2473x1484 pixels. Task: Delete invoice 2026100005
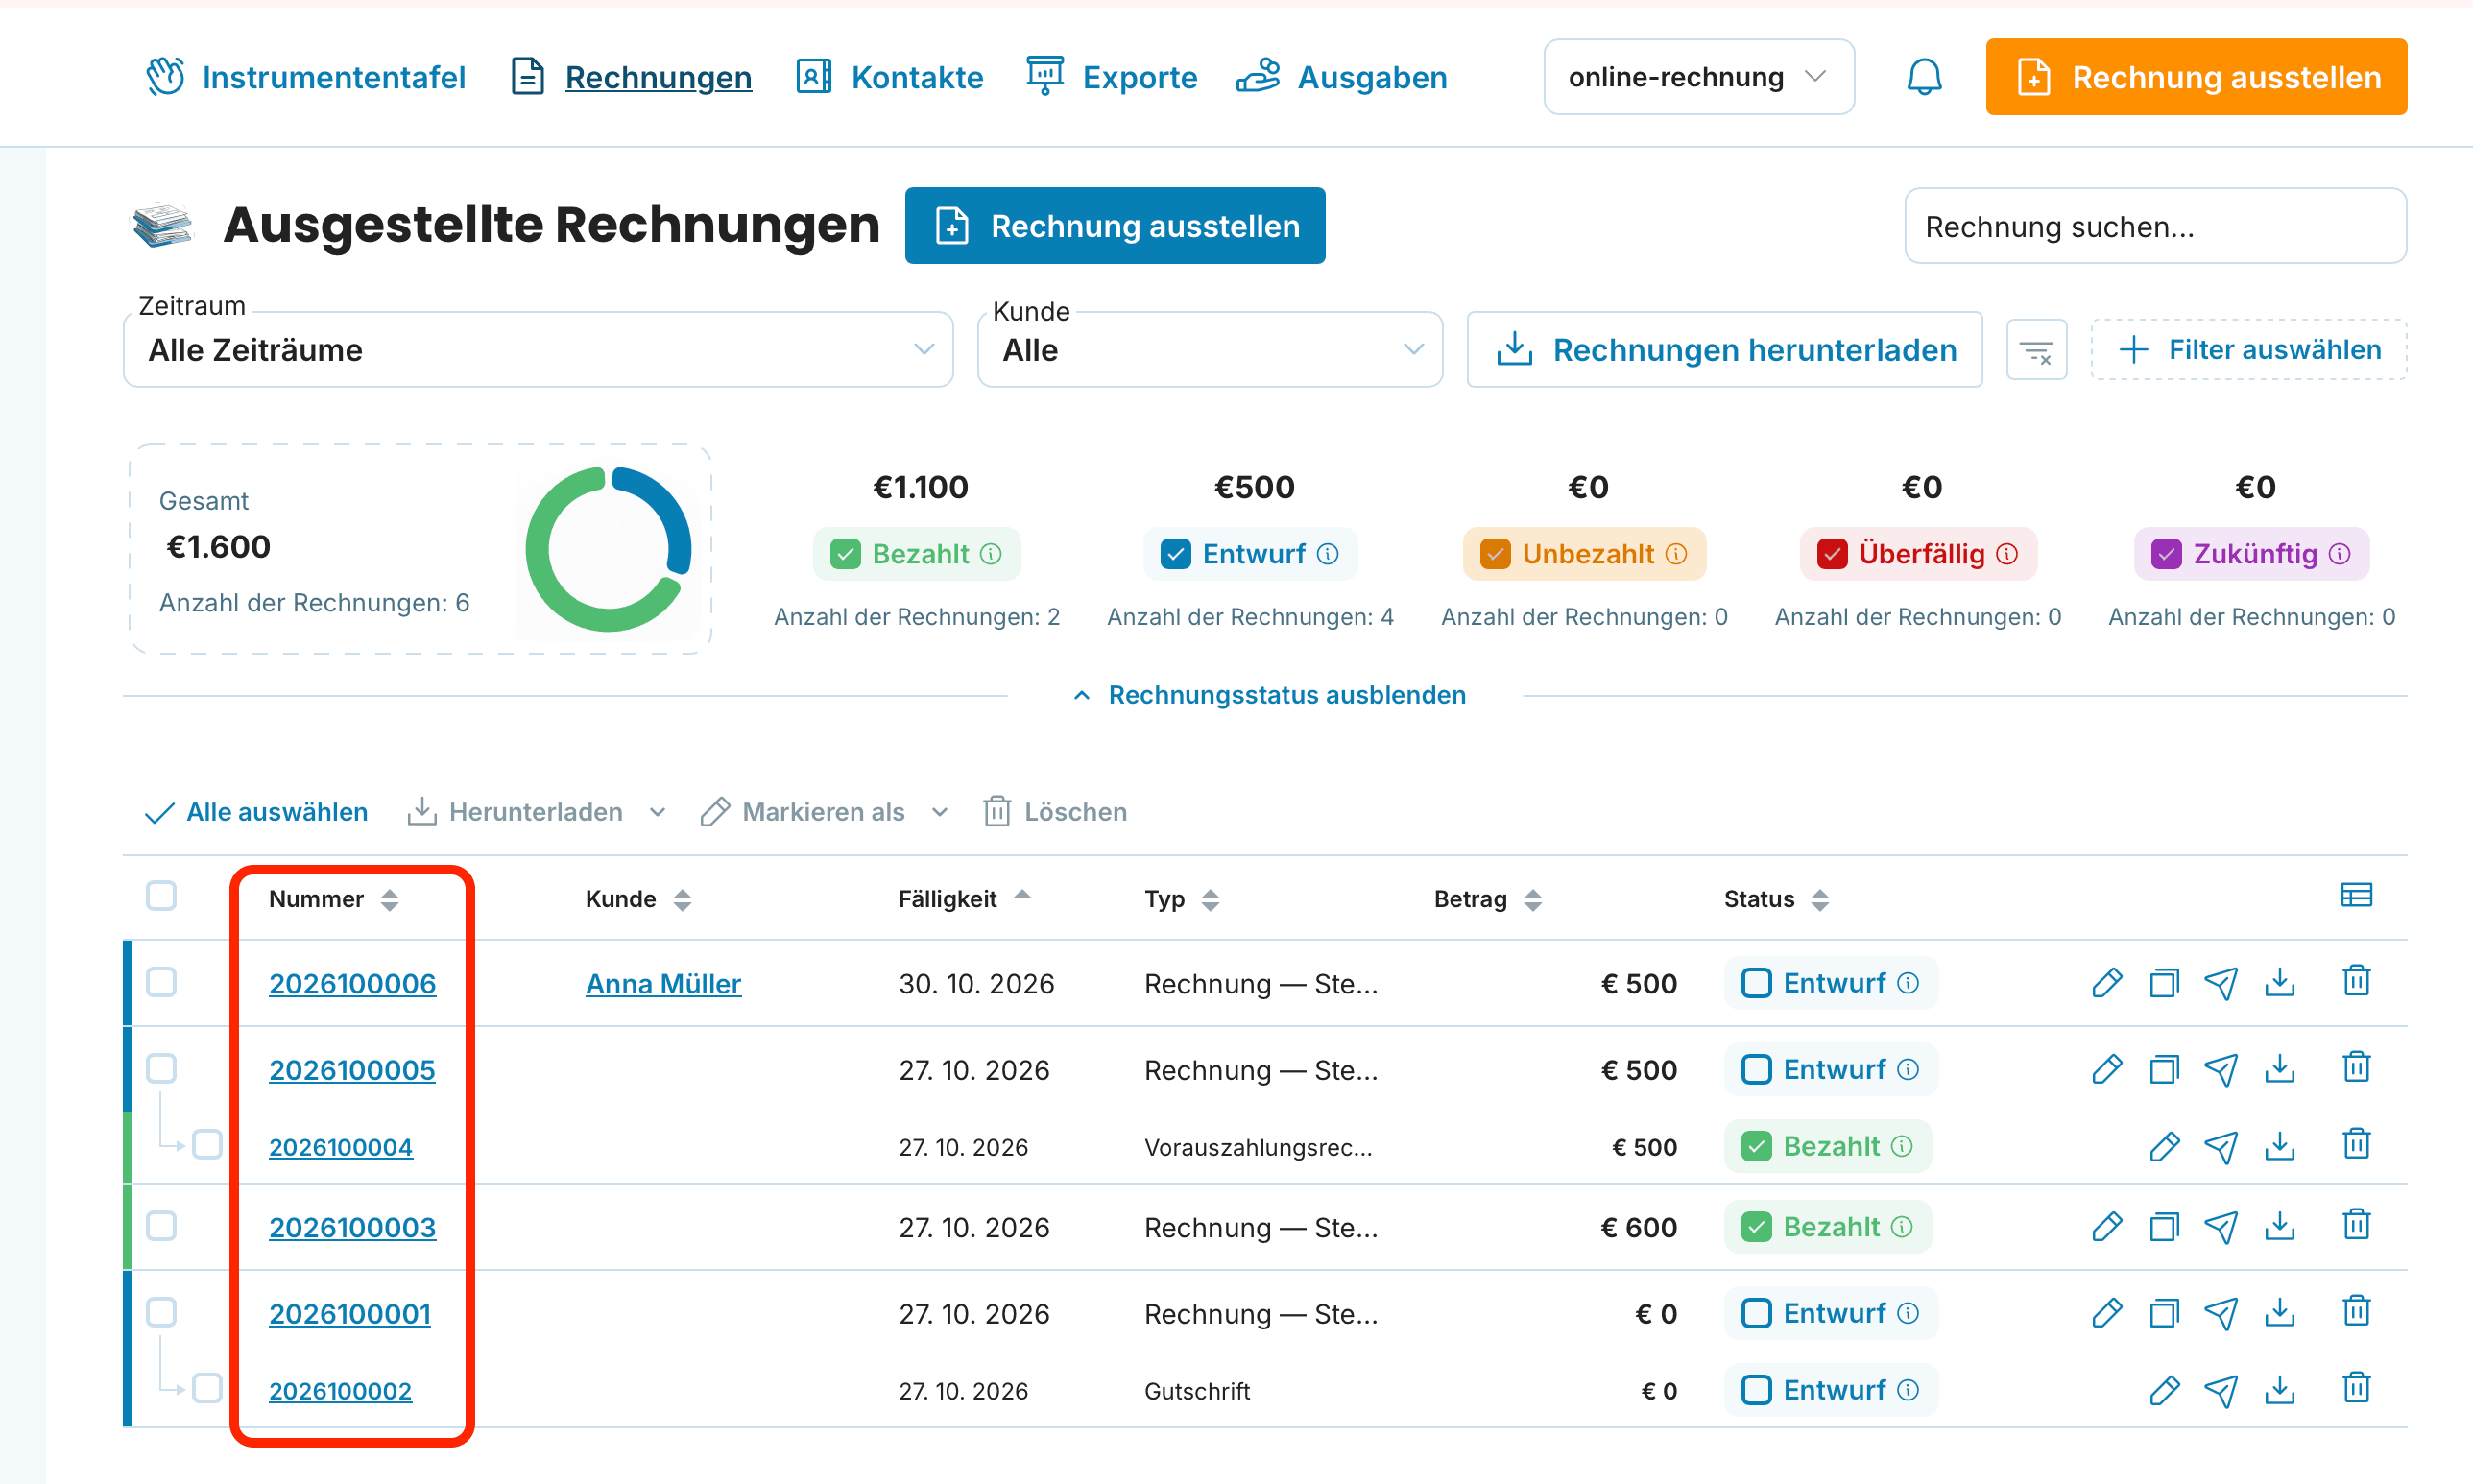[x=2356, y=1067]
